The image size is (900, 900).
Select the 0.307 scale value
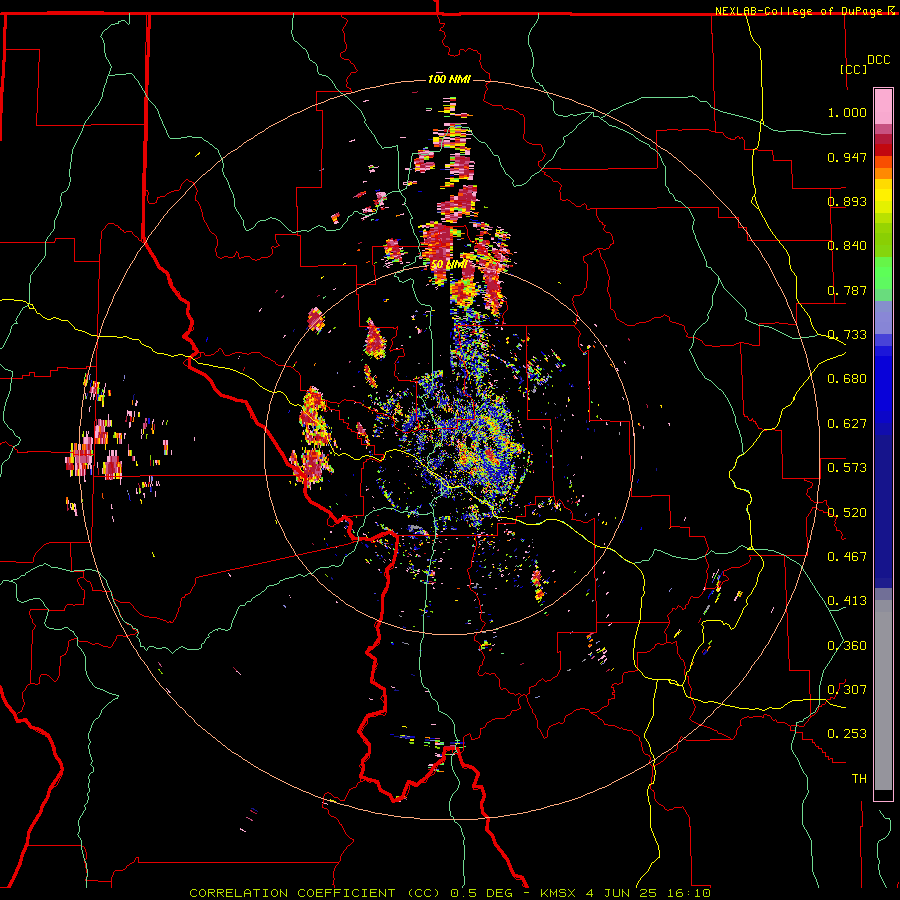coord(847,690)
